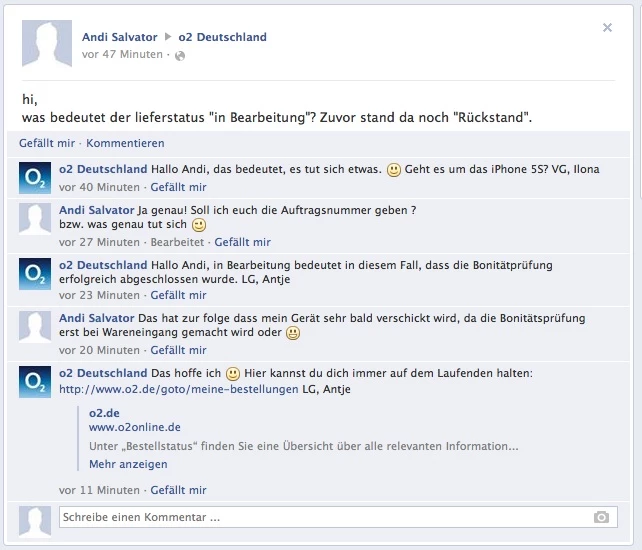Click the globe privacy icon under post
This screenshot has height=550, width=642.
click(180, 56)
